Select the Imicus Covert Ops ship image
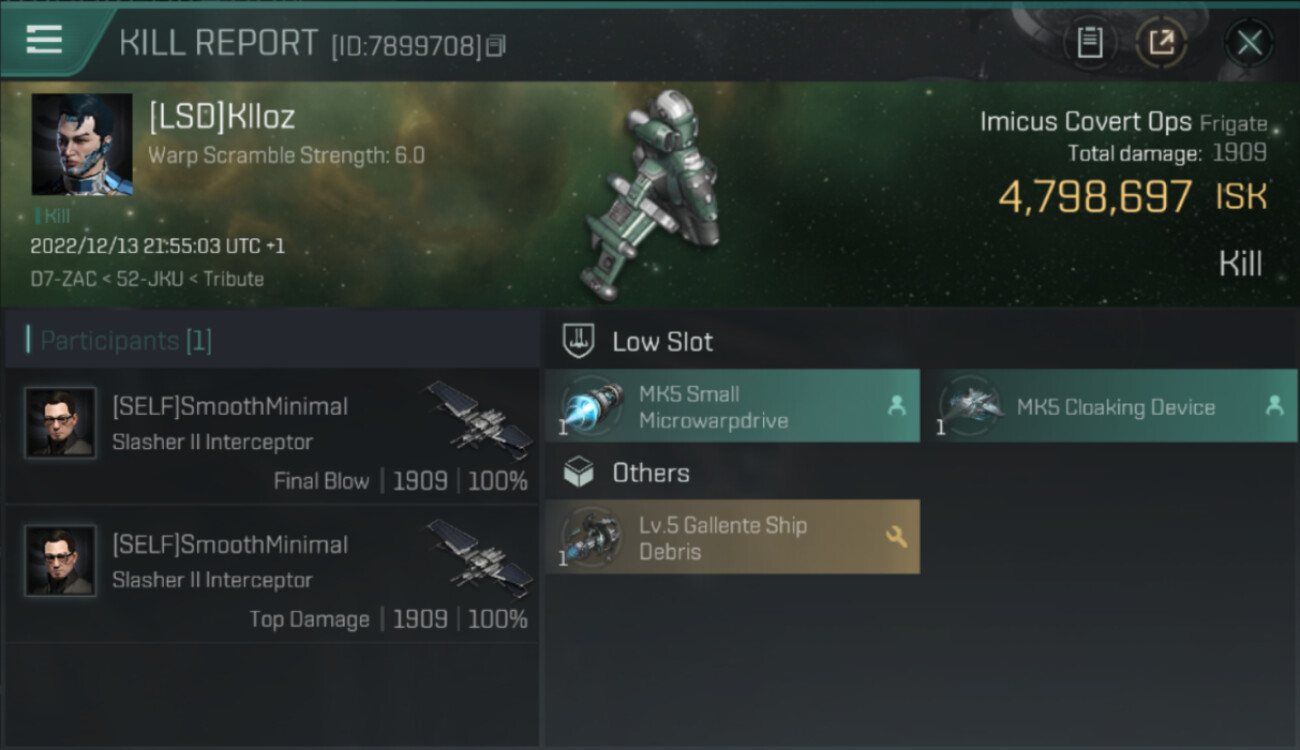This screenshot has width=1300, height=750. pyautogui.click(x=656, y=195)
